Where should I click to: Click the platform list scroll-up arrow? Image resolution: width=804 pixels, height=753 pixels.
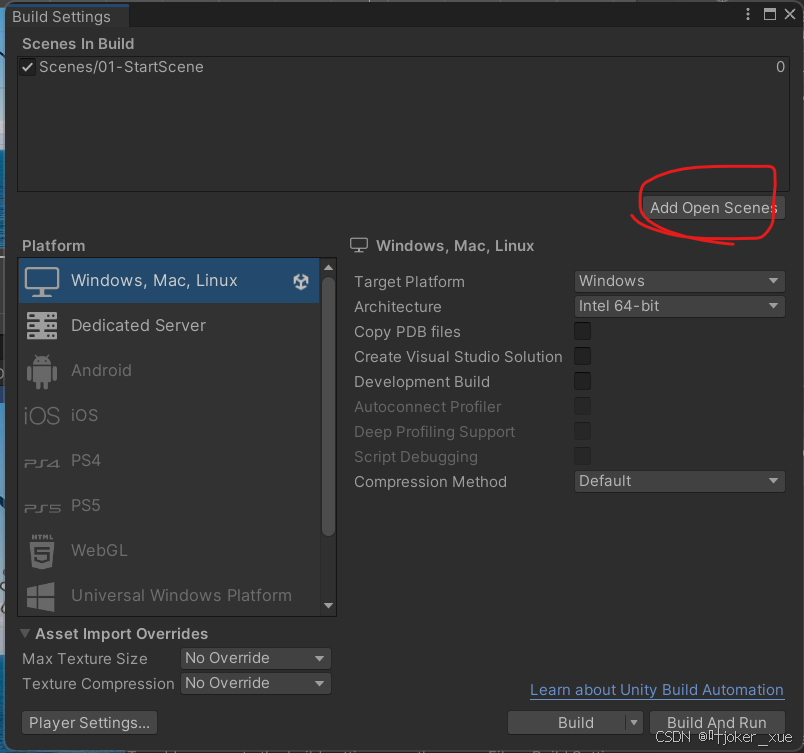pos(329,268)
